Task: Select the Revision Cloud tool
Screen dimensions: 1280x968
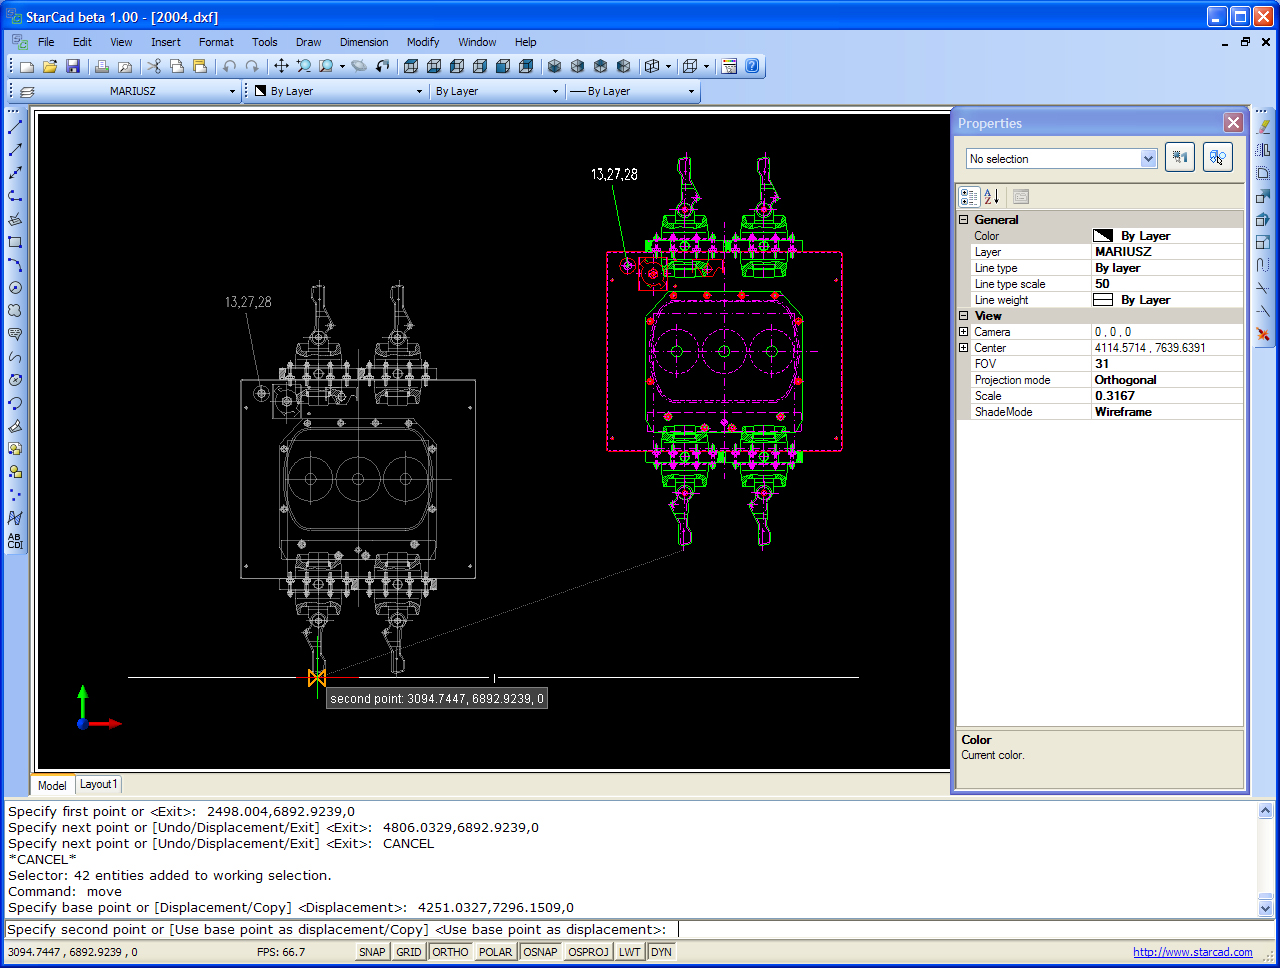Action: [15, 311]
